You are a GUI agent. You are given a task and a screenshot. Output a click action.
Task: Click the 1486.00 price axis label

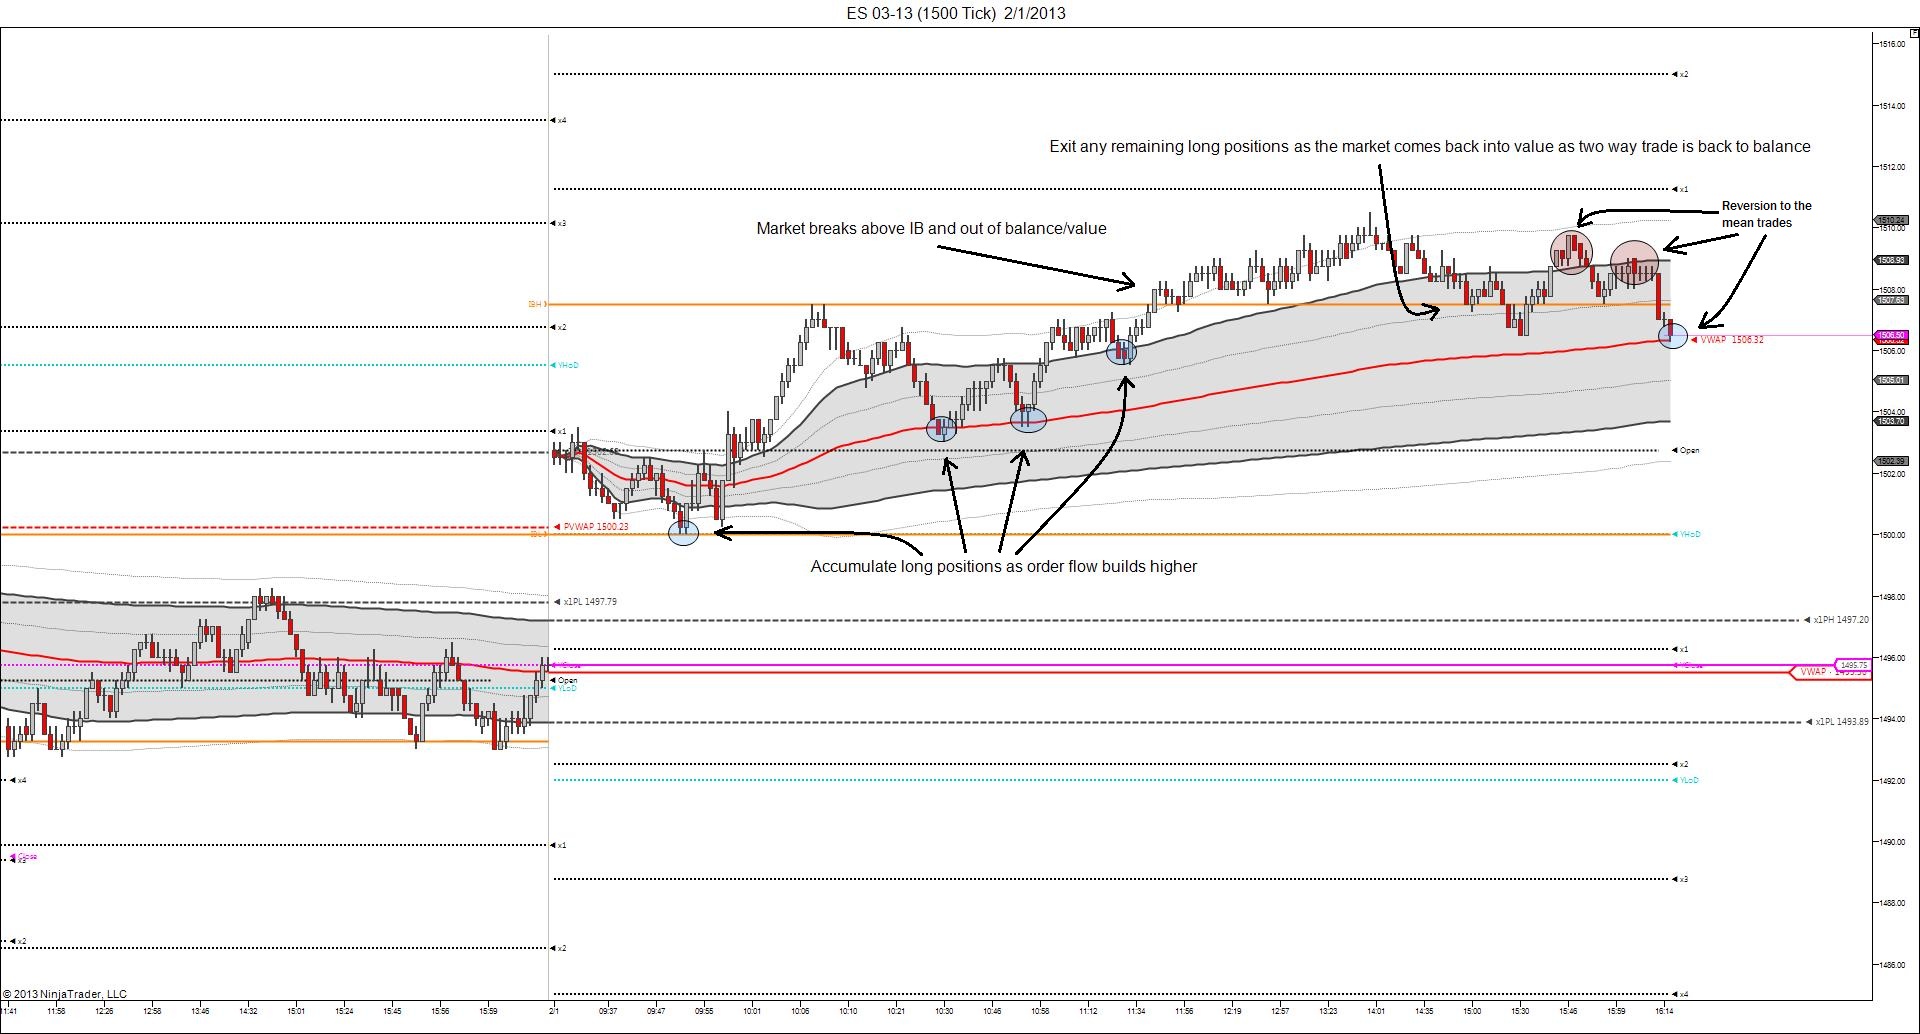pos(1892,965)
